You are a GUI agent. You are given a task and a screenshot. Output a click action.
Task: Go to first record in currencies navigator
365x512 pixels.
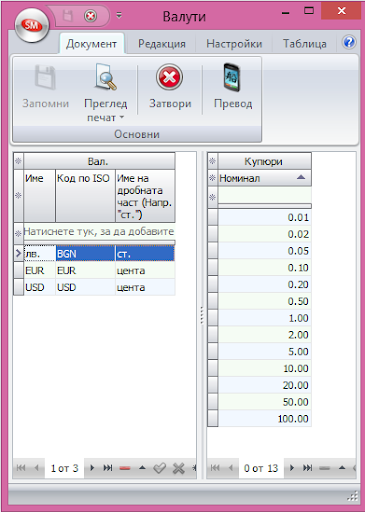[21, 468]
